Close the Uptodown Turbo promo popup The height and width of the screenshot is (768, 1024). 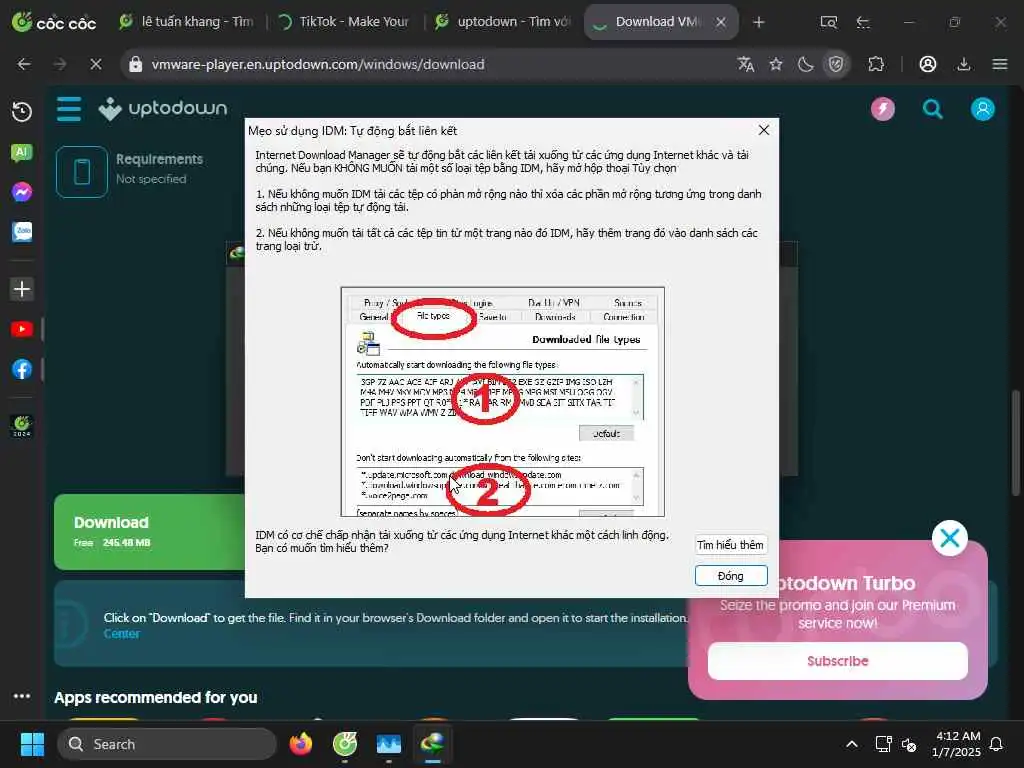pos(950,538)
